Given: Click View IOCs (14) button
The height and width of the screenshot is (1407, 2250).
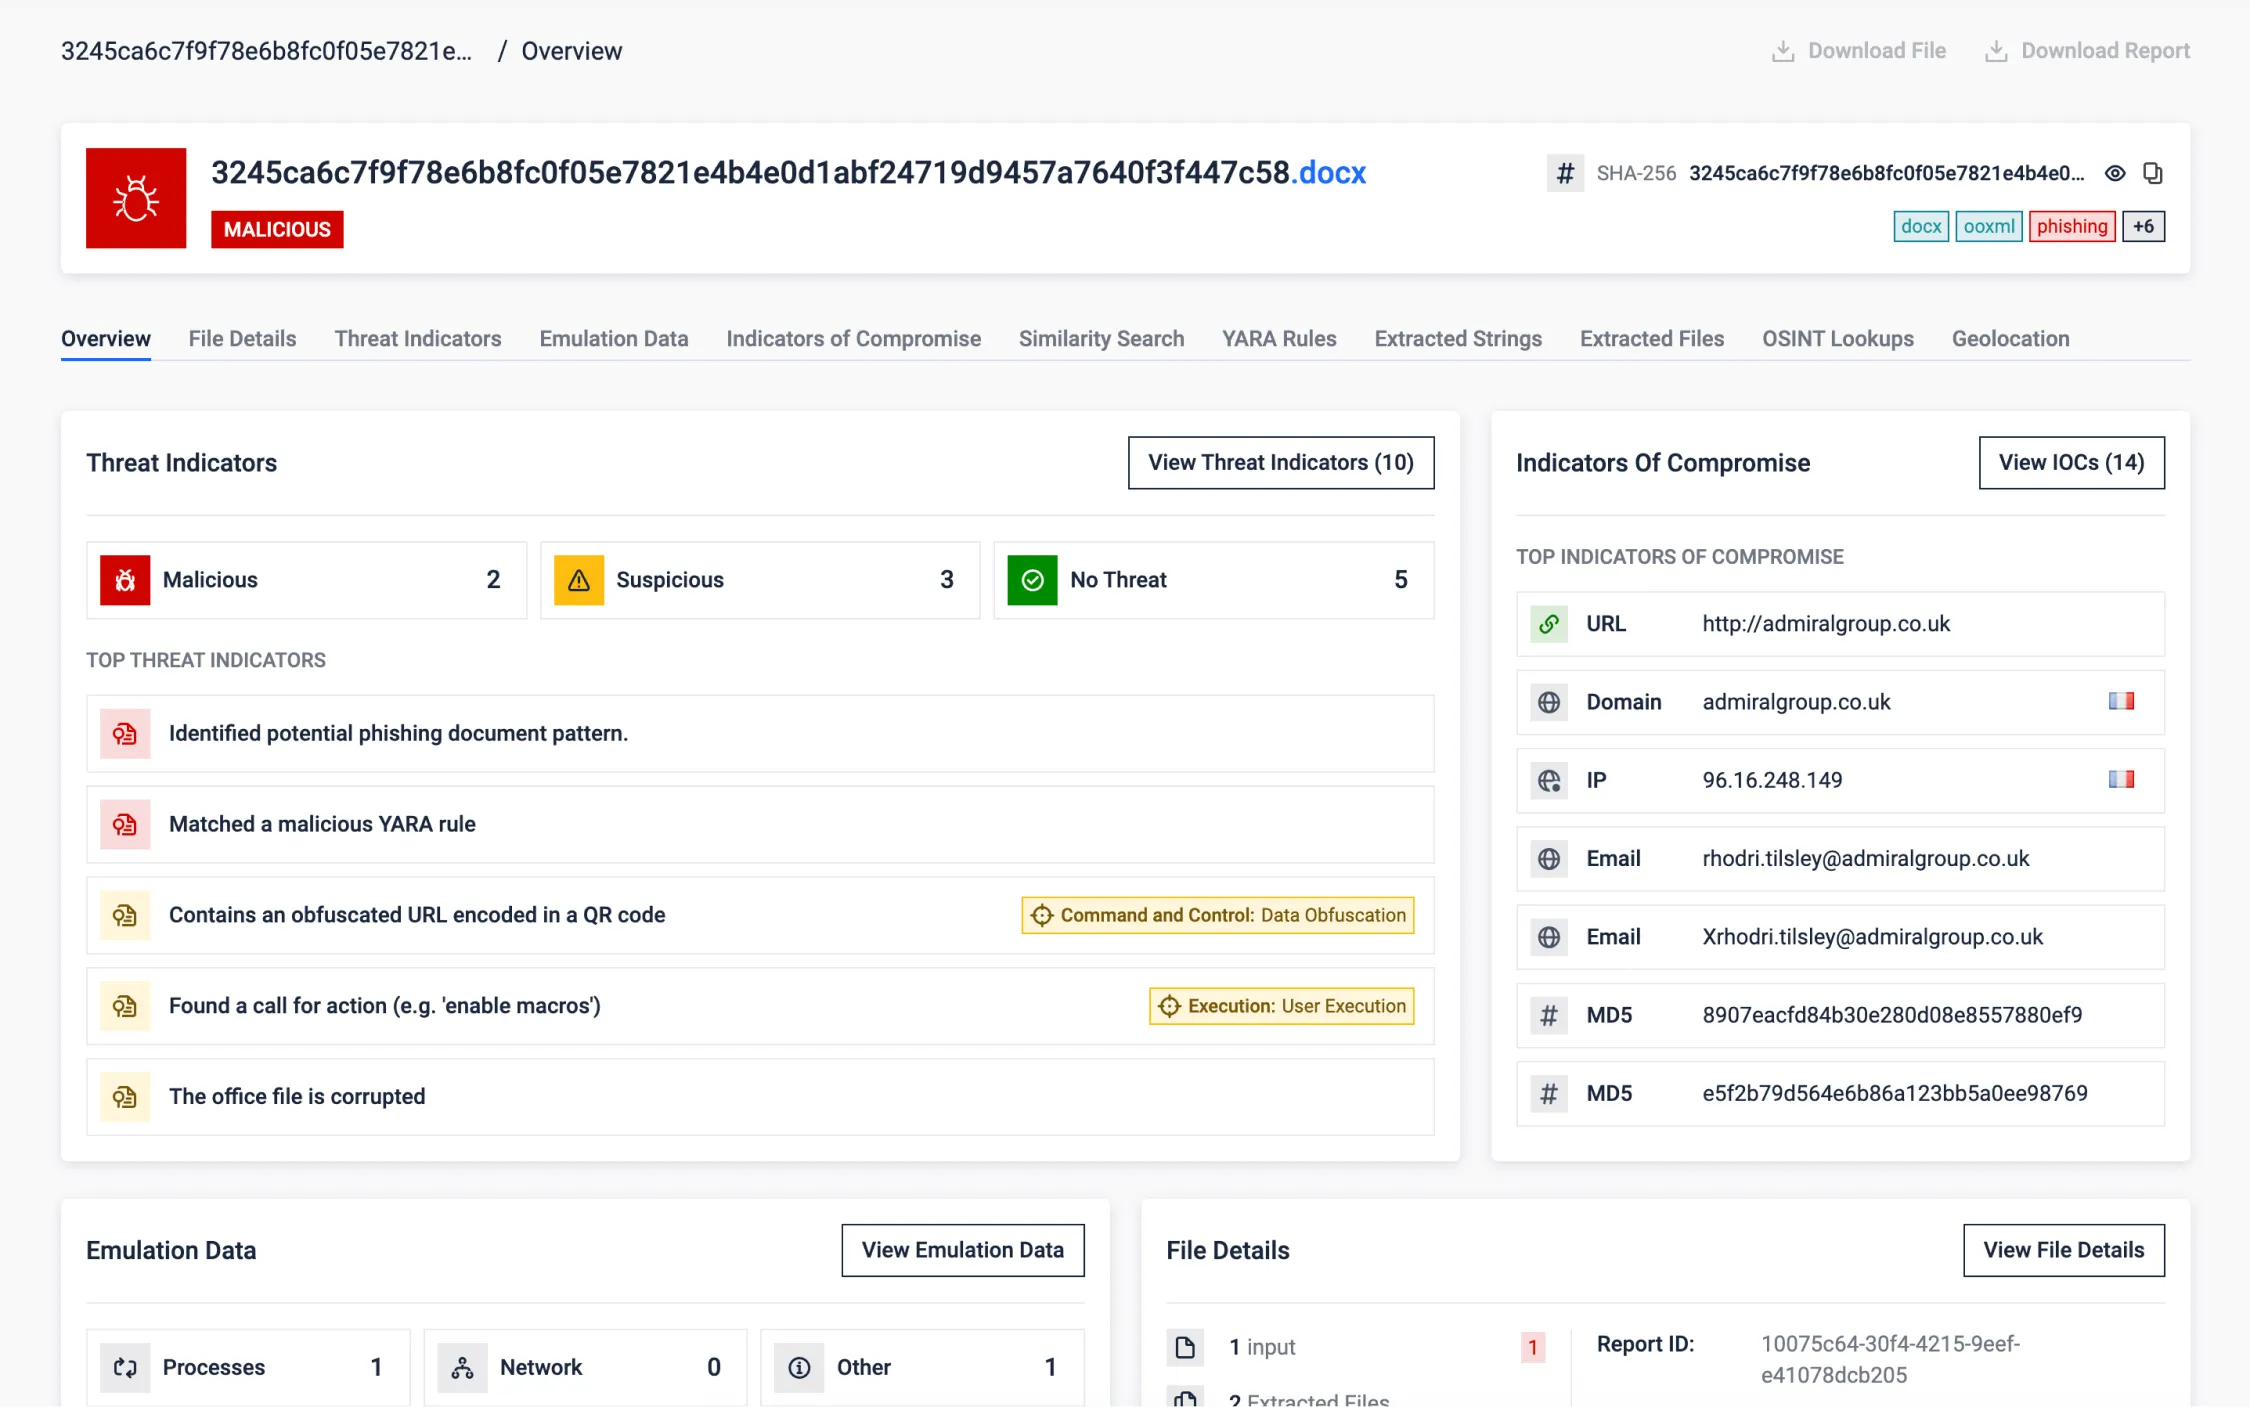Looking at the screenshot, I should [x=2071, y=462].
